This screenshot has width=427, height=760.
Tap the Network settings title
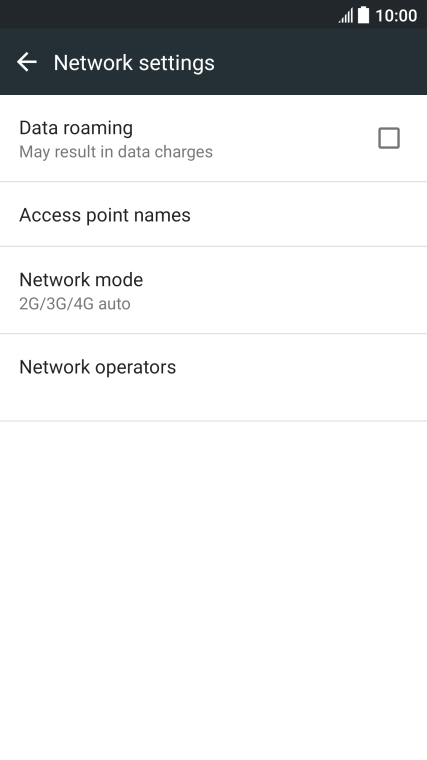click(134, 63)
